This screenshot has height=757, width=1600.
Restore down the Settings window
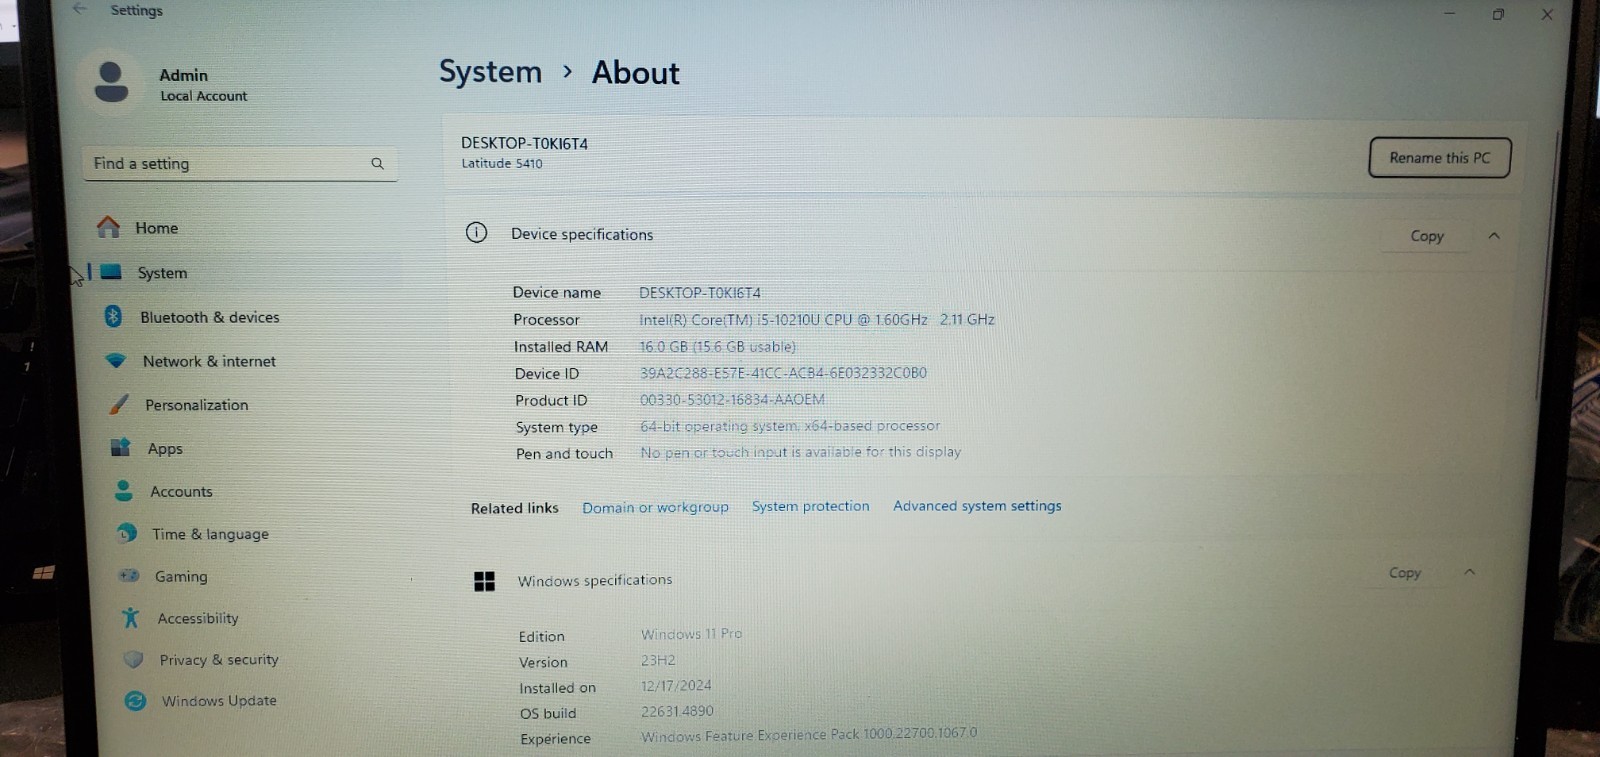[x=1498, y=14]
